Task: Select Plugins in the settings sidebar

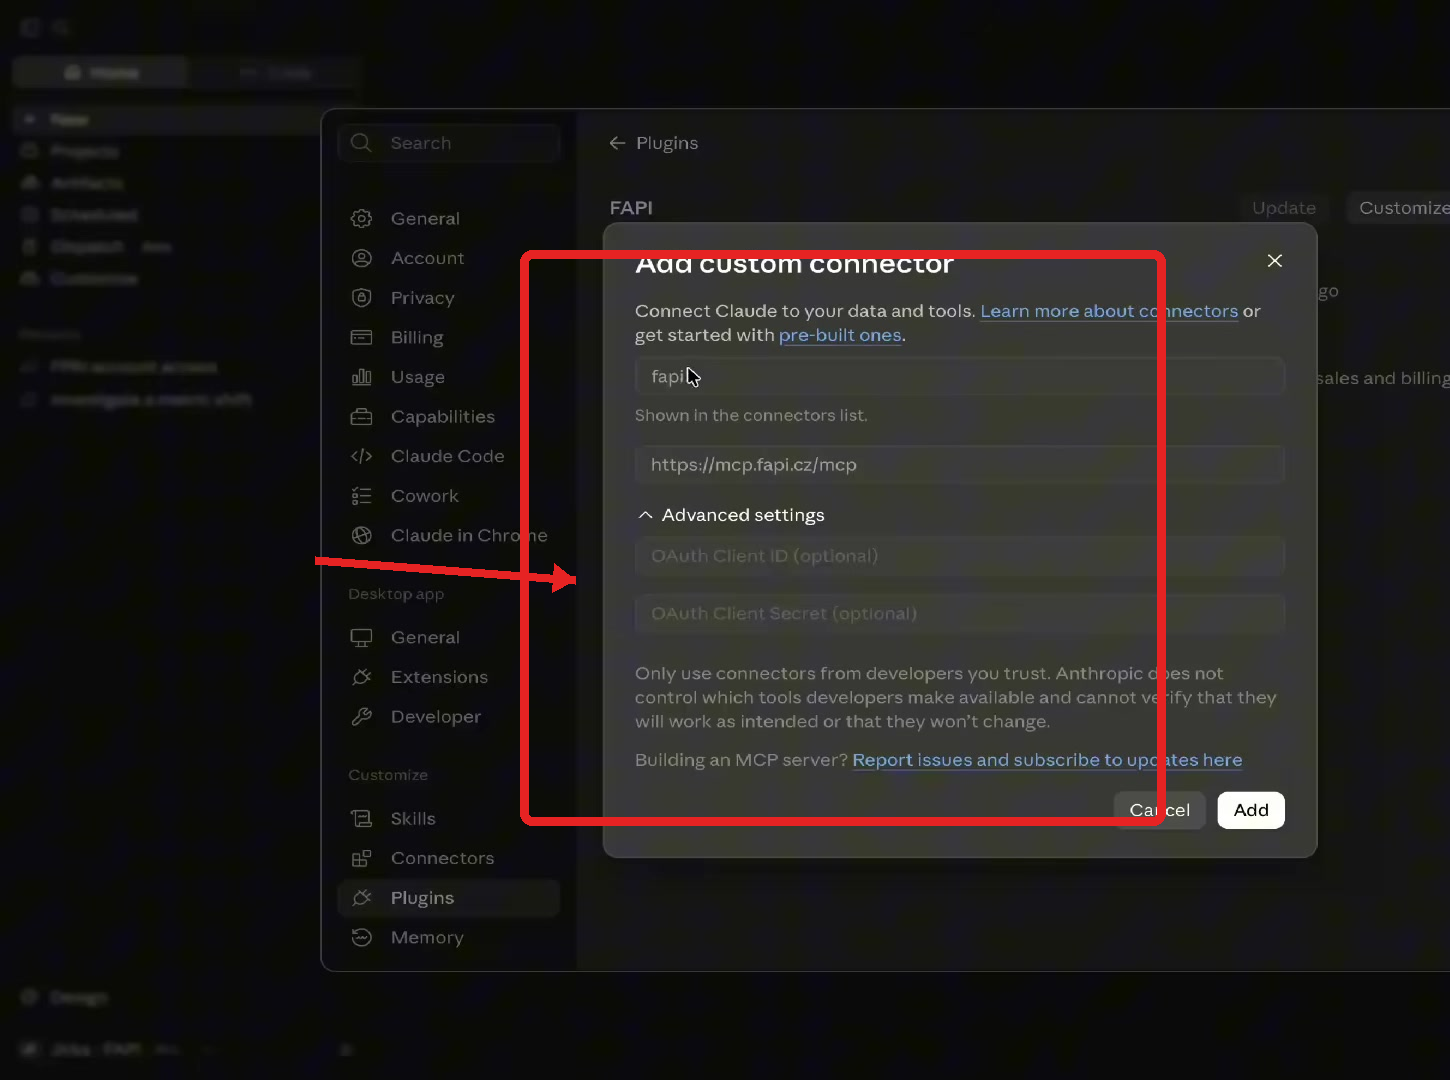Action: click(x=448, y=898)
